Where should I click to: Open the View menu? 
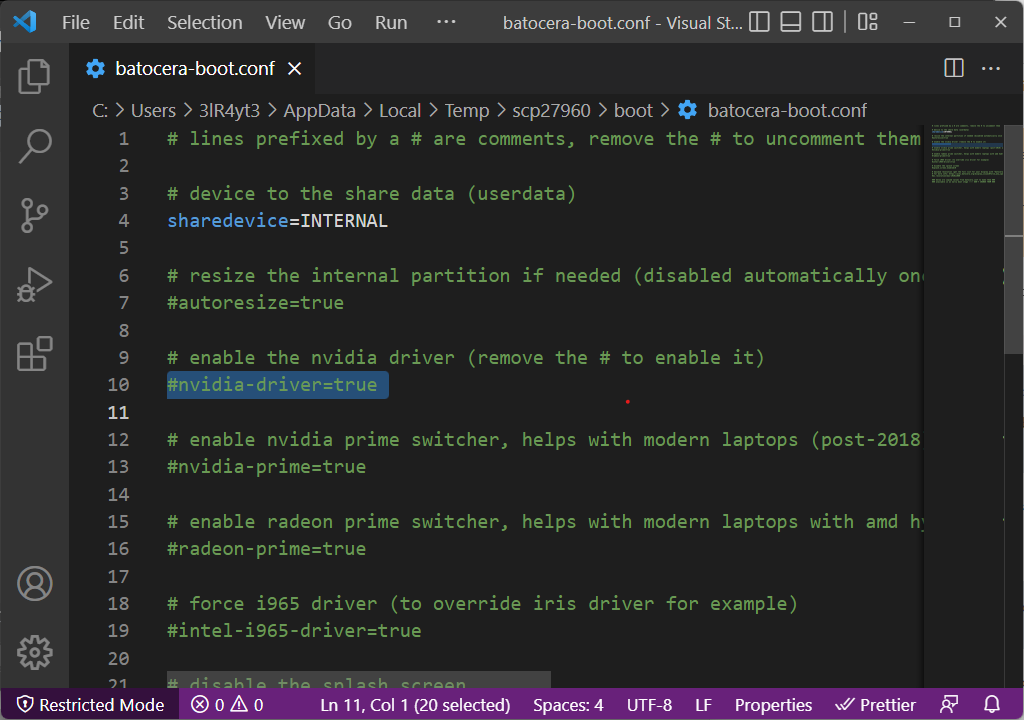[x=285, y=23]
